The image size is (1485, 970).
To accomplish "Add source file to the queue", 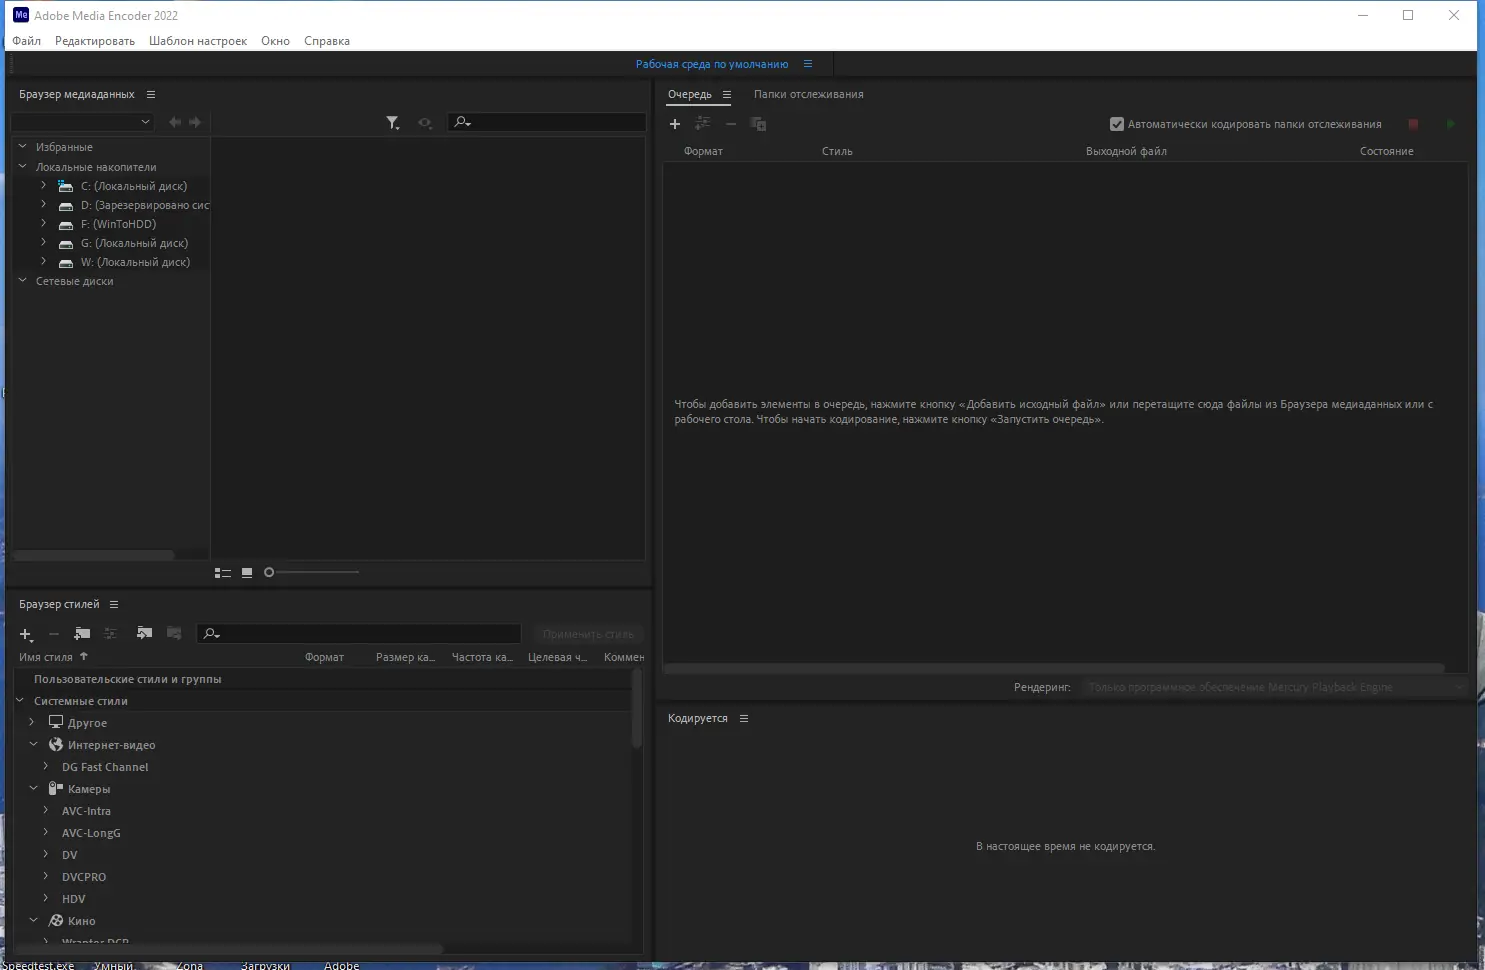I will pos(675,124).
